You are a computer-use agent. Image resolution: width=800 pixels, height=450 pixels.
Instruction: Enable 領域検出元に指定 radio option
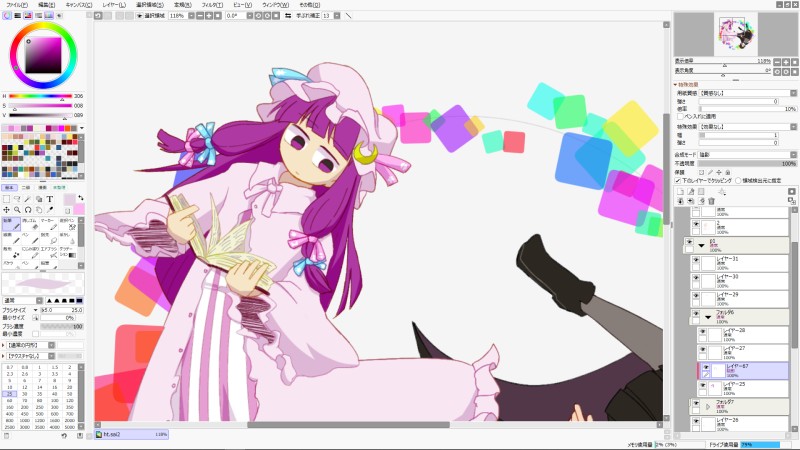pyautogui.click(x=738, y=181)
